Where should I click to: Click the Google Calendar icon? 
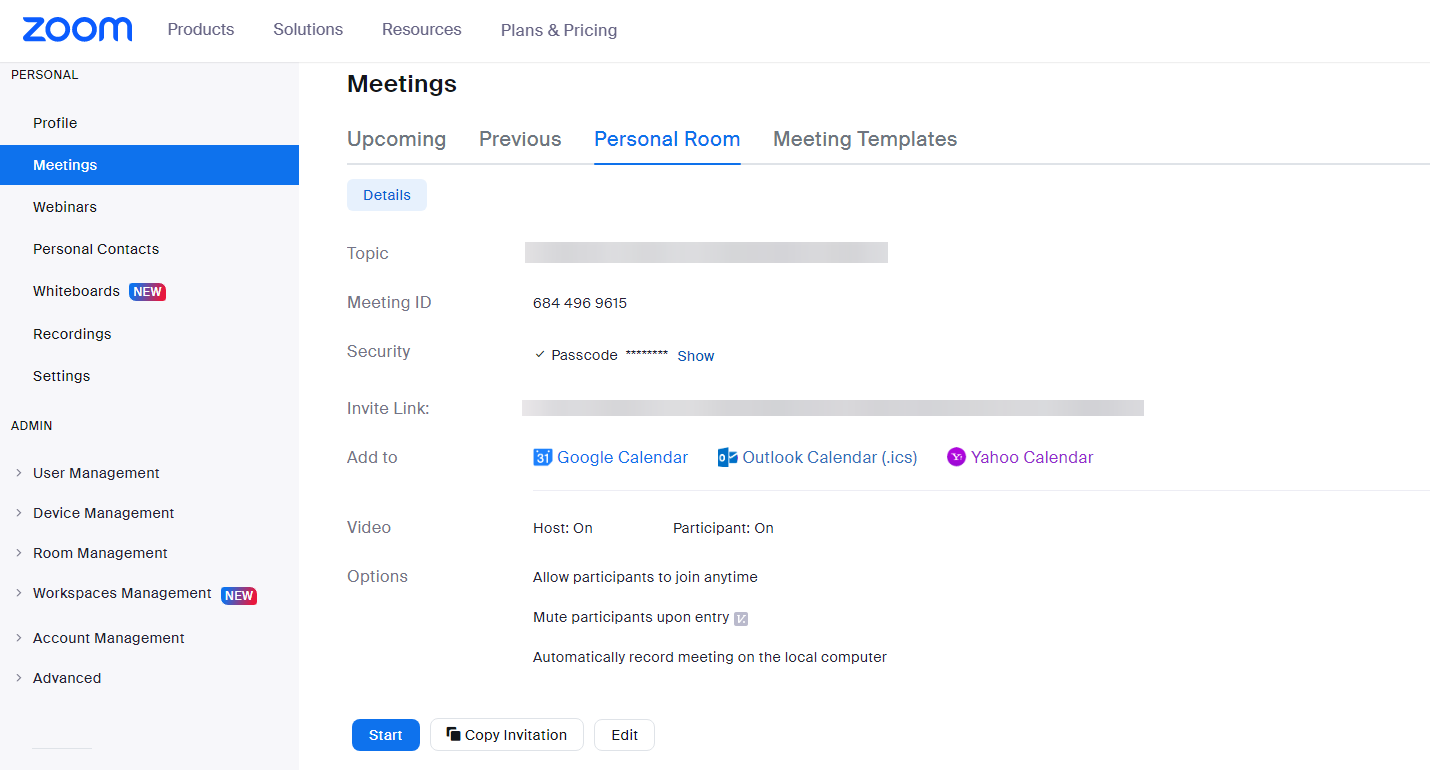pyautogui.click(x=543, y=457)
